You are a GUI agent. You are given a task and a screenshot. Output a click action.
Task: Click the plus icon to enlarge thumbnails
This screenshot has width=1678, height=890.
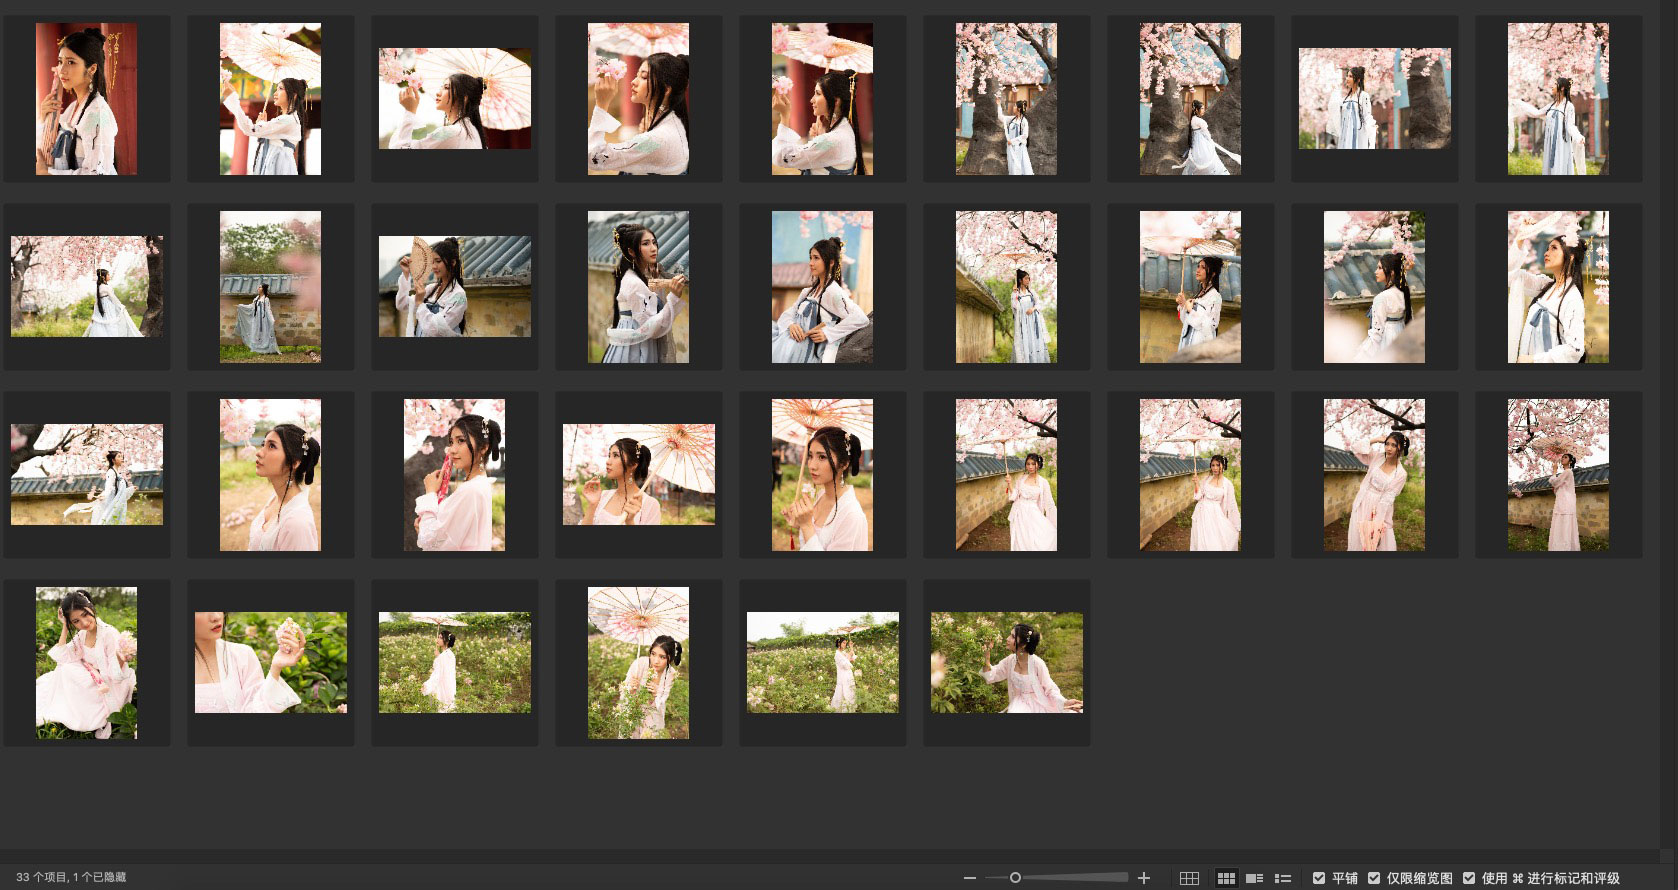coord(1144,878)
